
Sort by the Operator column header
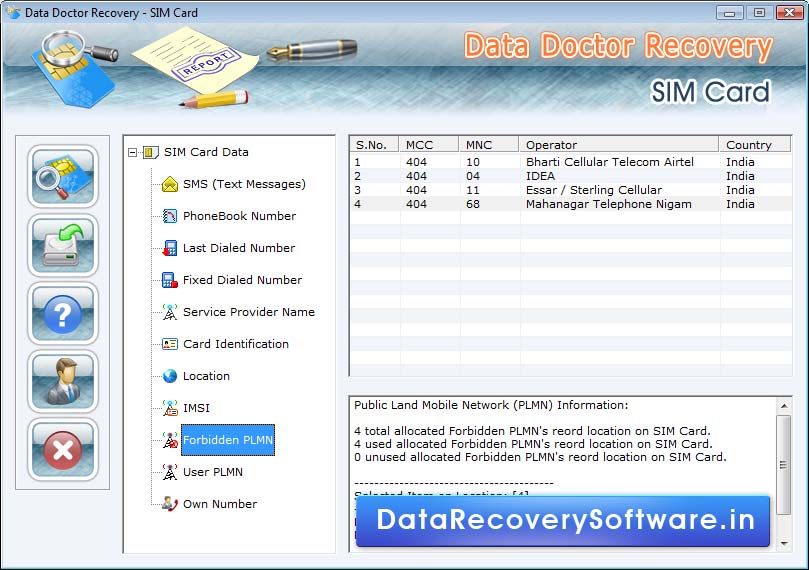point(619,145)
